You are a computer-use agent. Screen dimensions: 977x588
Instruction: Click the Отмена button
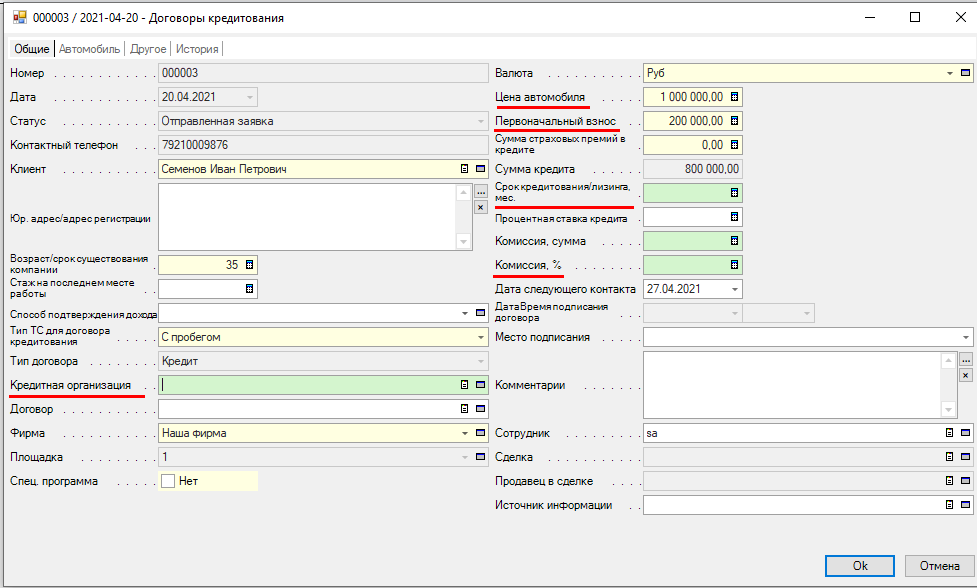[939, 566]
